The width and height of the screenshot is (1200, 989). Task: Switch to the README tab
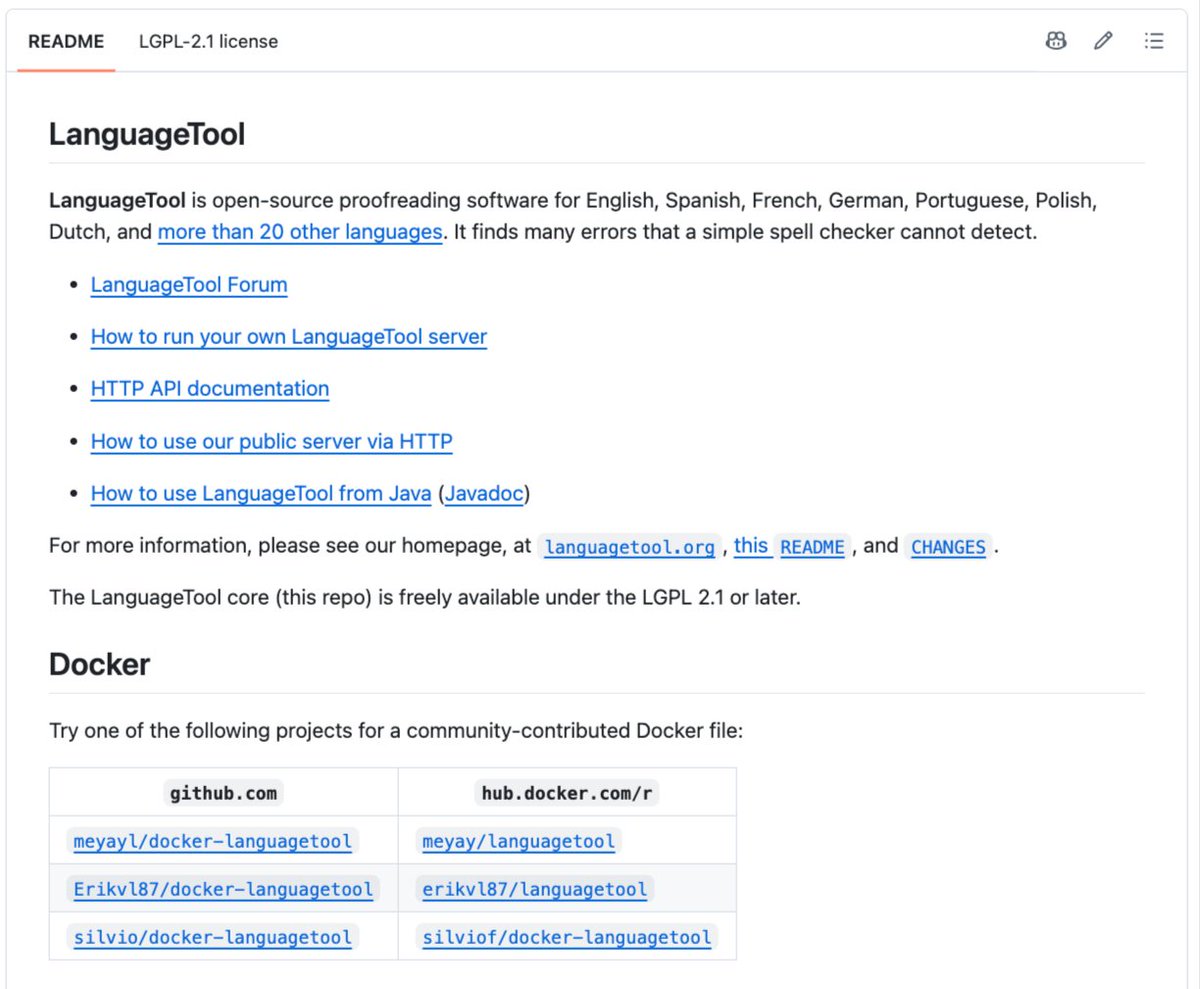coord(66,41)
